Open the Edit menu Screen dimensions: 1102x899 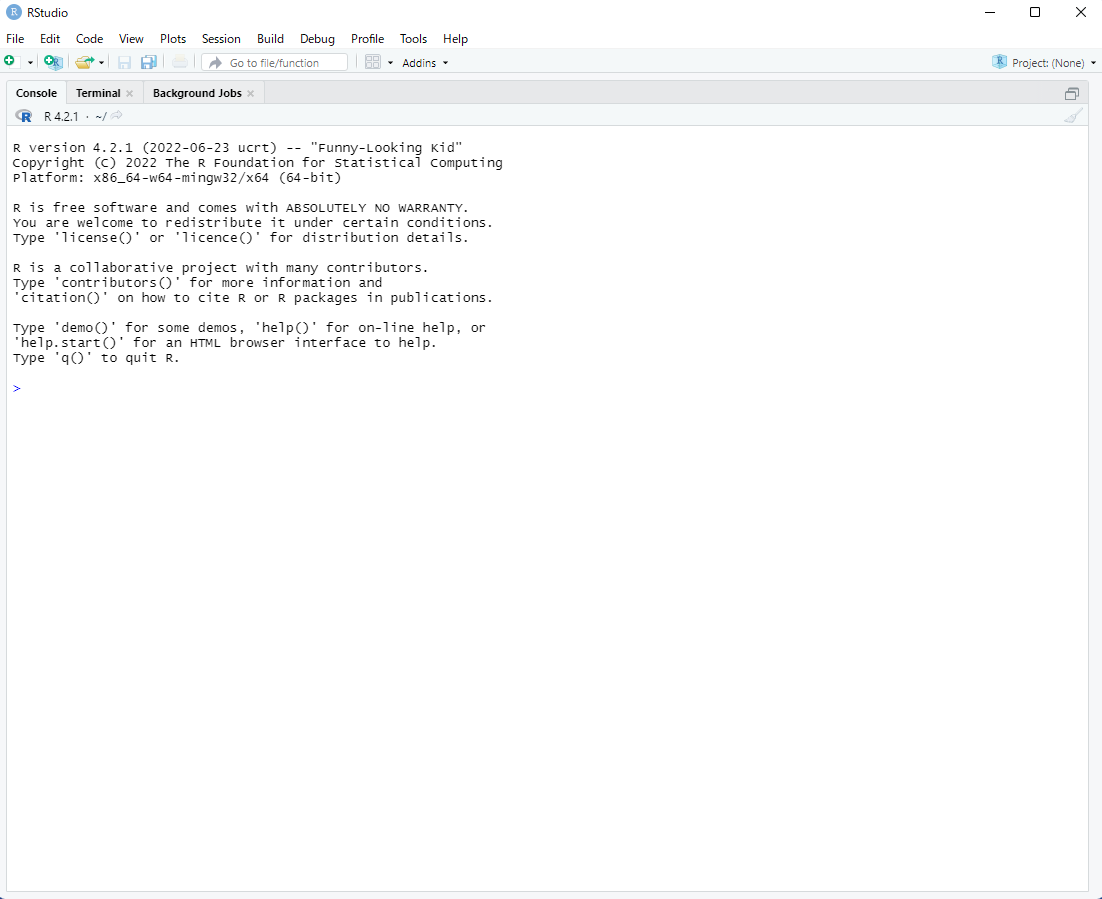[50, 39]
